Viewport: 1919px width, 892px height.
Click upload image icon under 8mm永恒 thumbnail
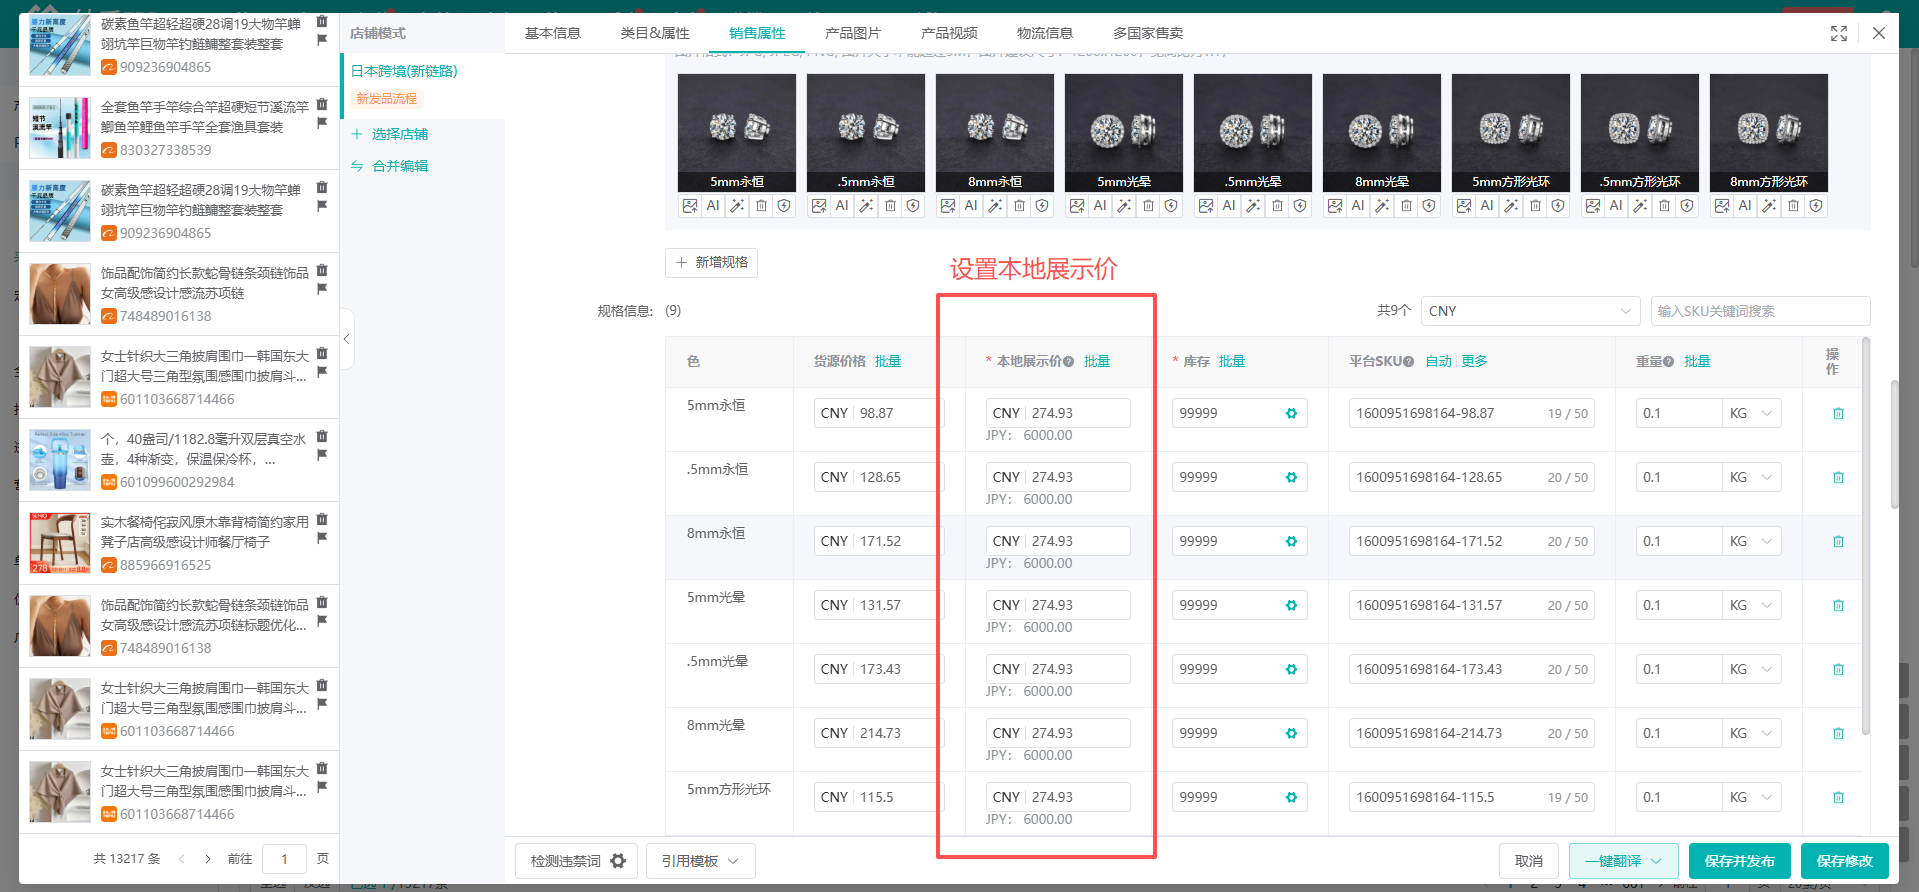[x=948, y=206]
